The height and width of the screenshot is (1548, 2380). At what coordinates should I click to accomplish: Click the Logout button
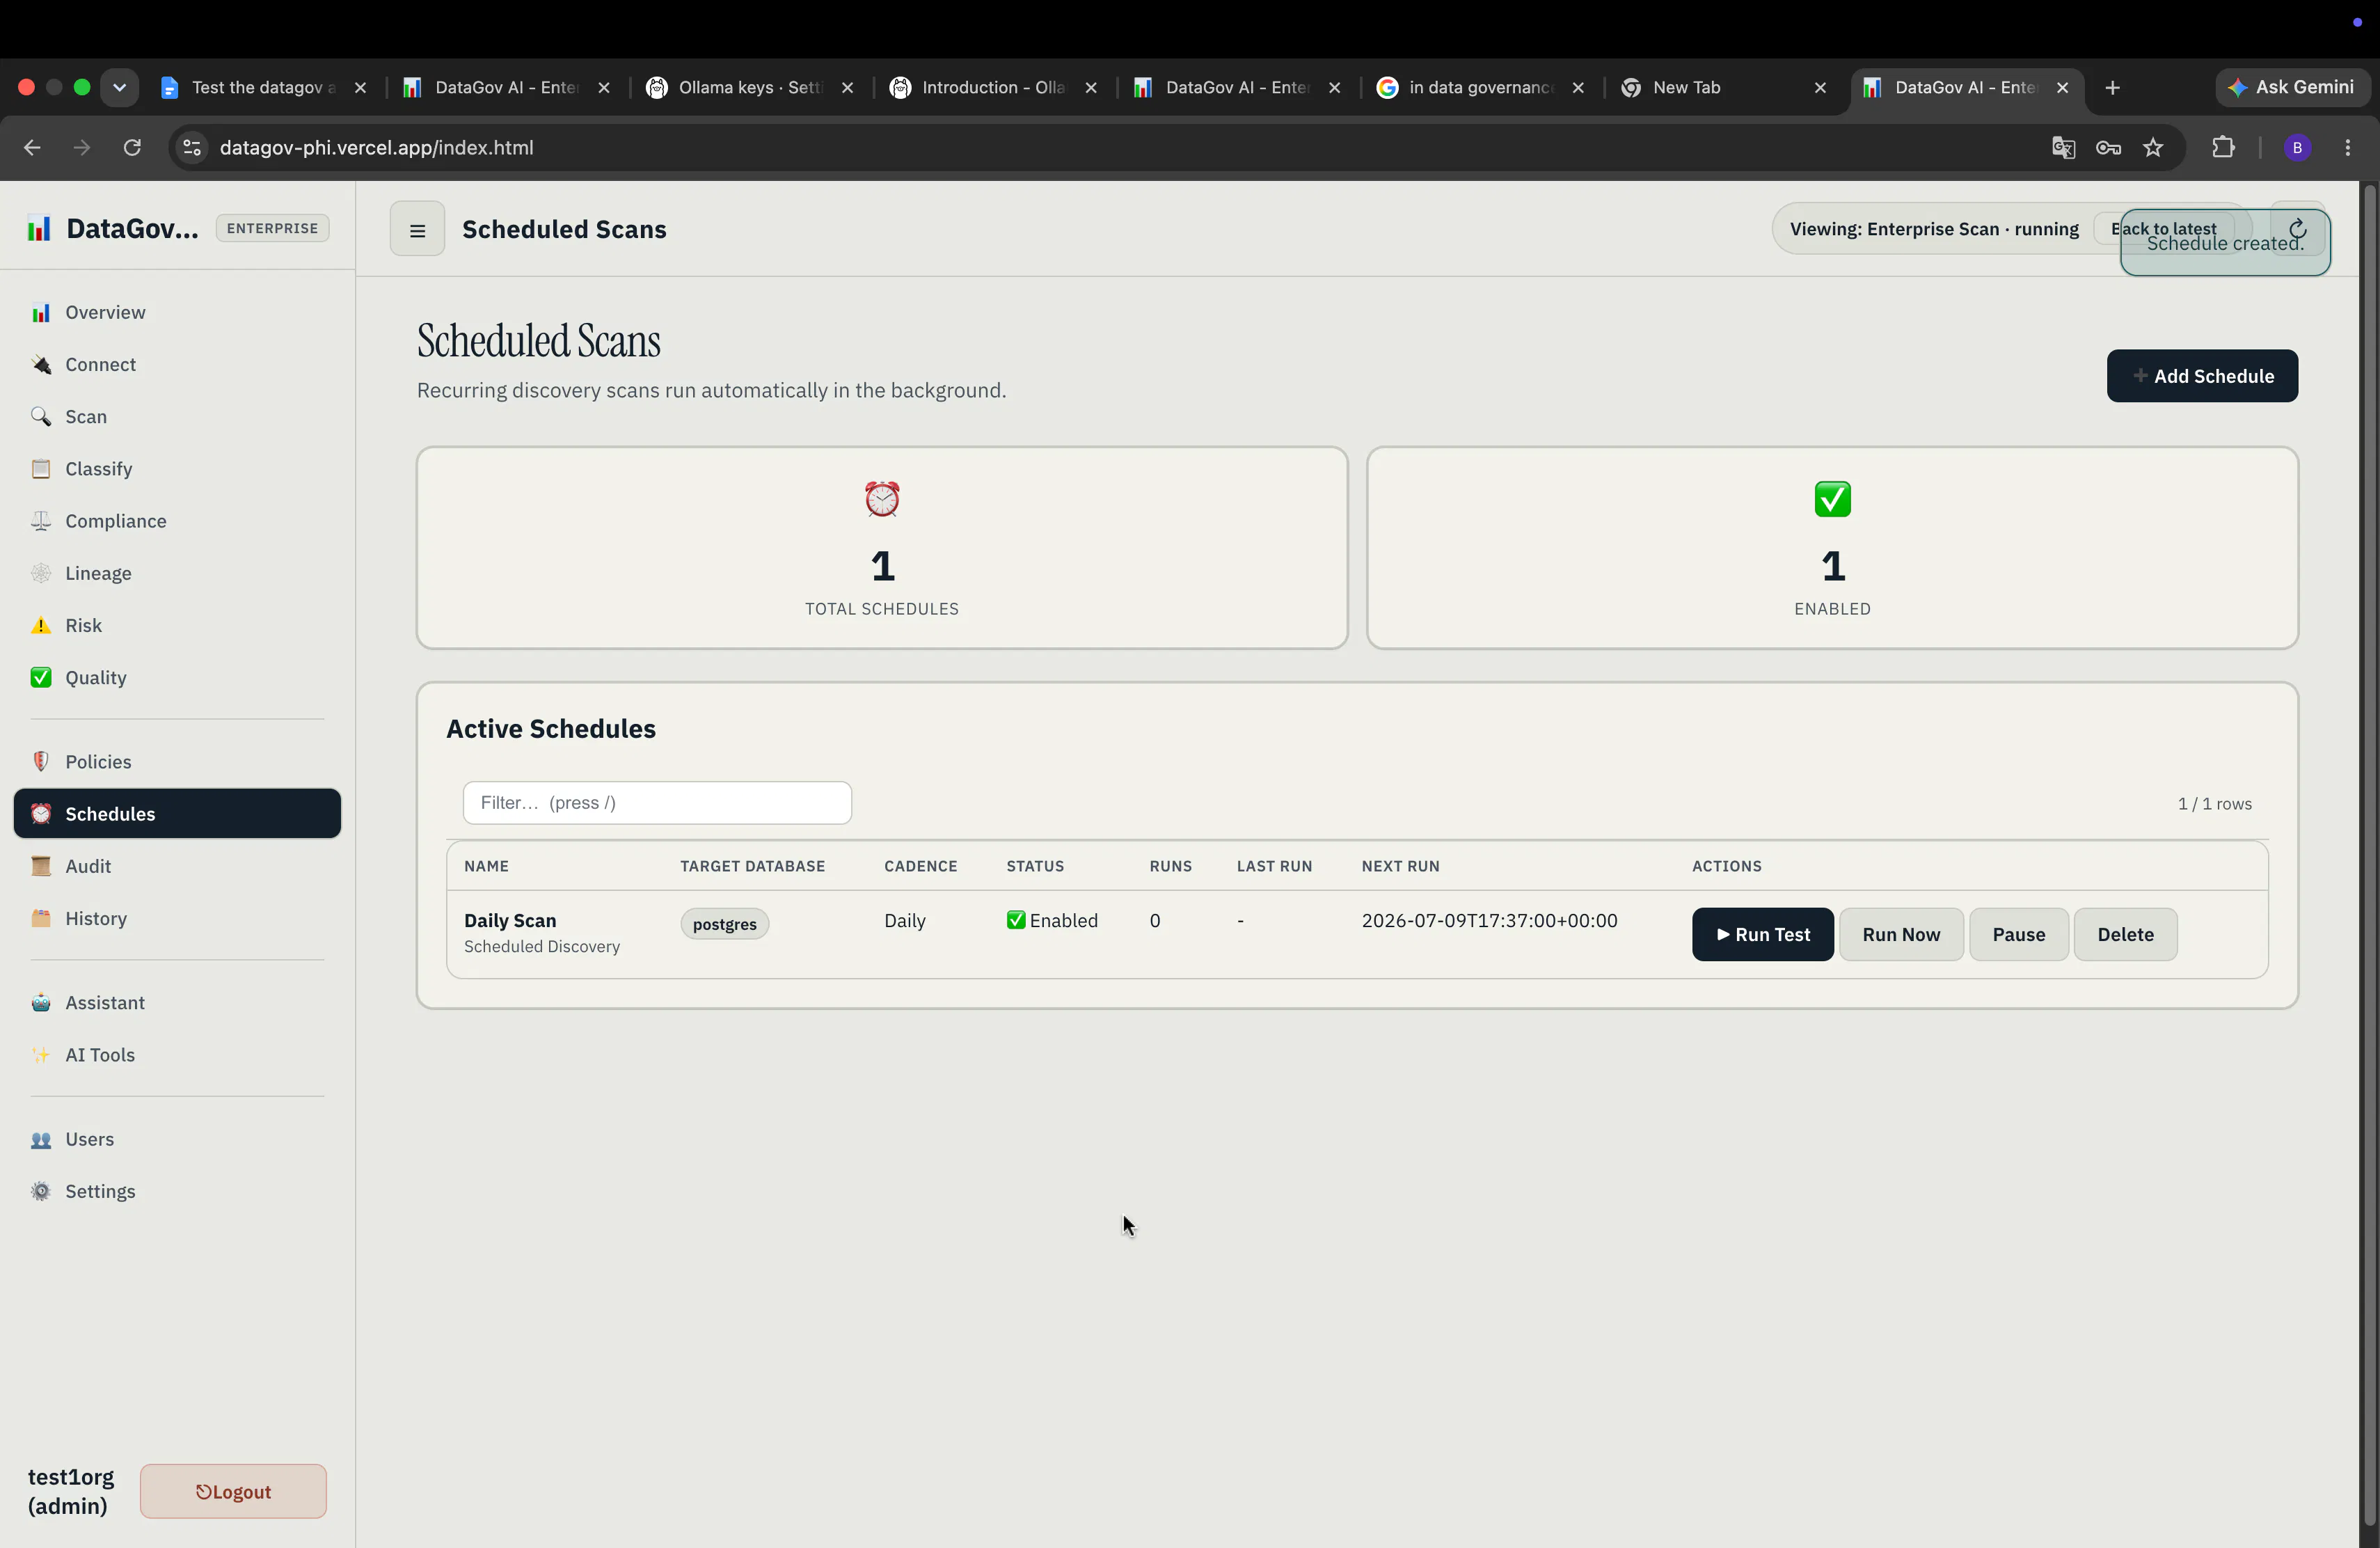coord(233,1491)
